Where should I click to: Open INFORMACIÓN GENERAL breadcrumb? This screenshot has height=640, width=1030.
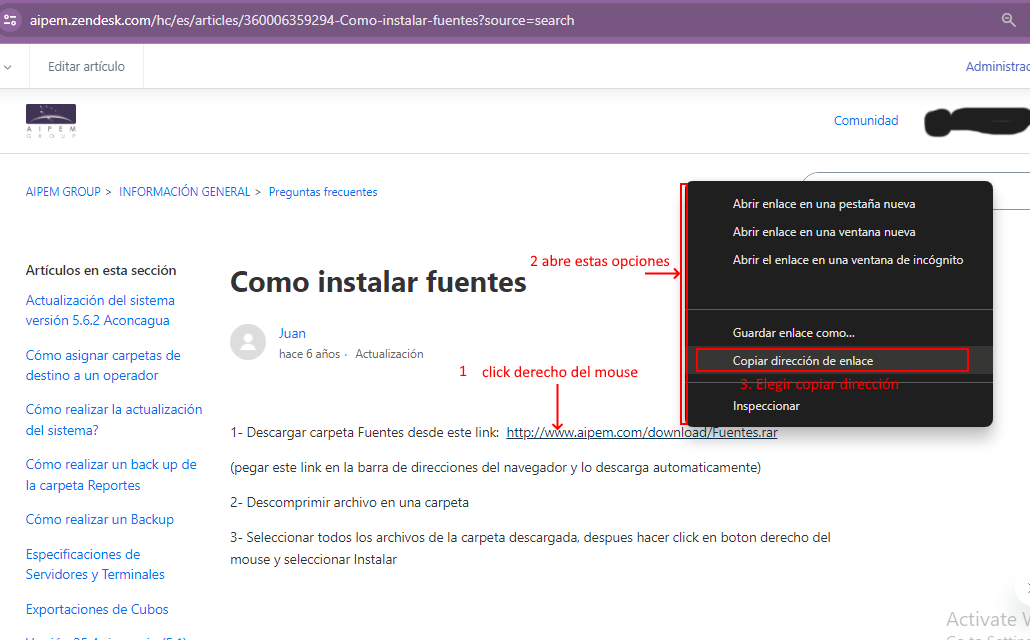click(185, 192)
